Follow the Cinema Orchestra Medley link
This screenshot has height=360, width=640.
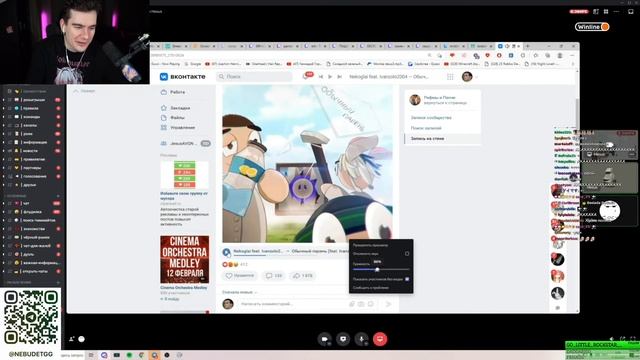184,288
